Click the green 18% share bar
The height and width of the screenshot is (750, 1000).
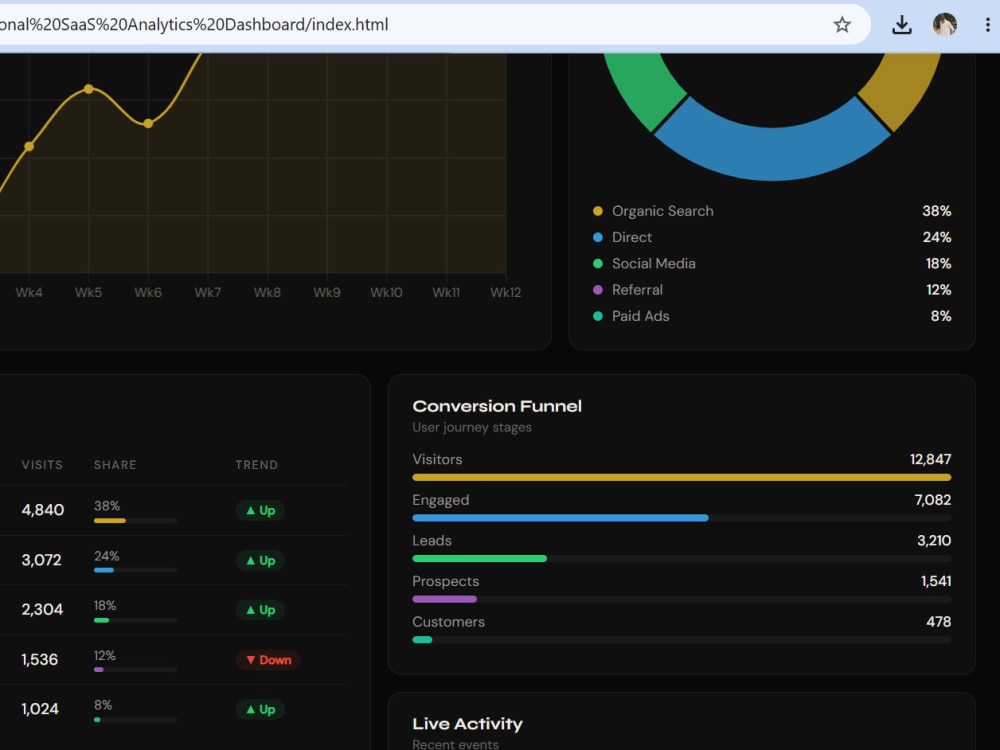[x=101, y=620]
